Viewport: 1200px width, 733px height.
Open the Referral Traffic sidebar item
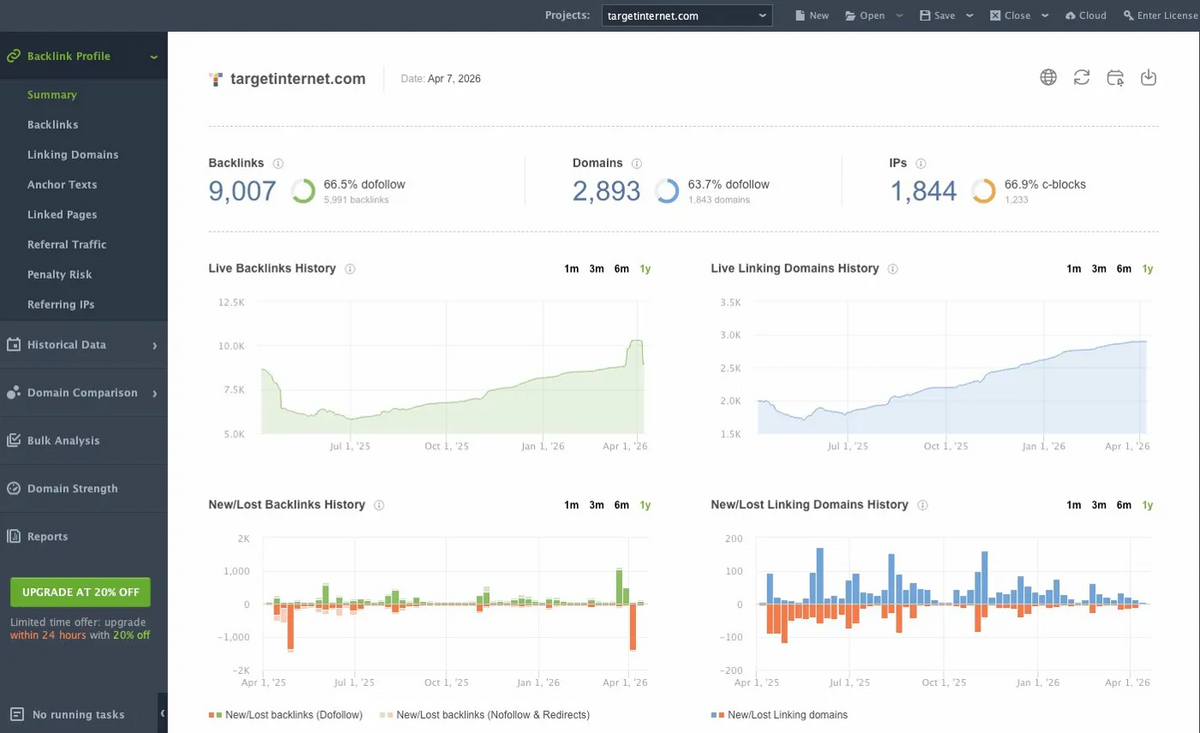67,245
